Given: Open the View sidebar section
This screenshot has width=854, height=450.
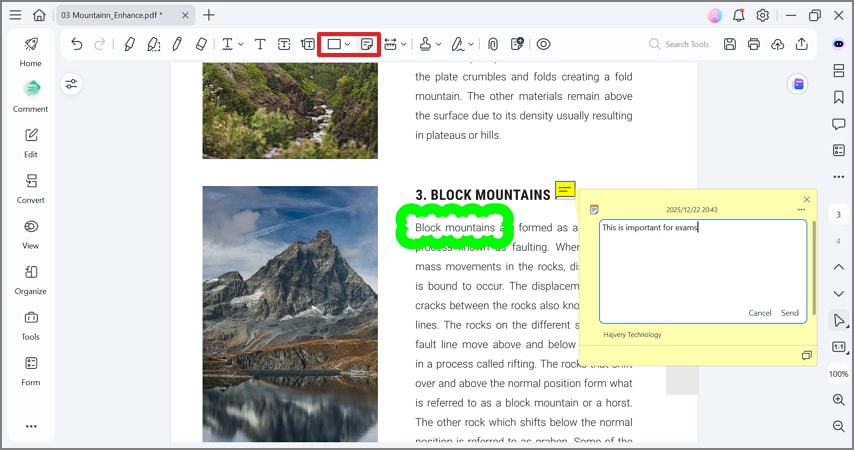Looking at the screenshot, I should coord(30,234).
